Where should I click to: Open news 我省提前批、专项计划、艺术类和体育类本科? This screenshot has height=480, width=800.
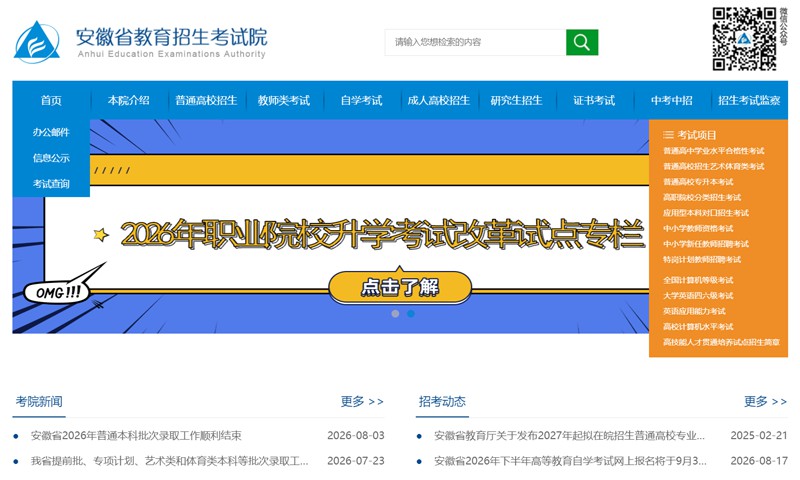(169, 461)
